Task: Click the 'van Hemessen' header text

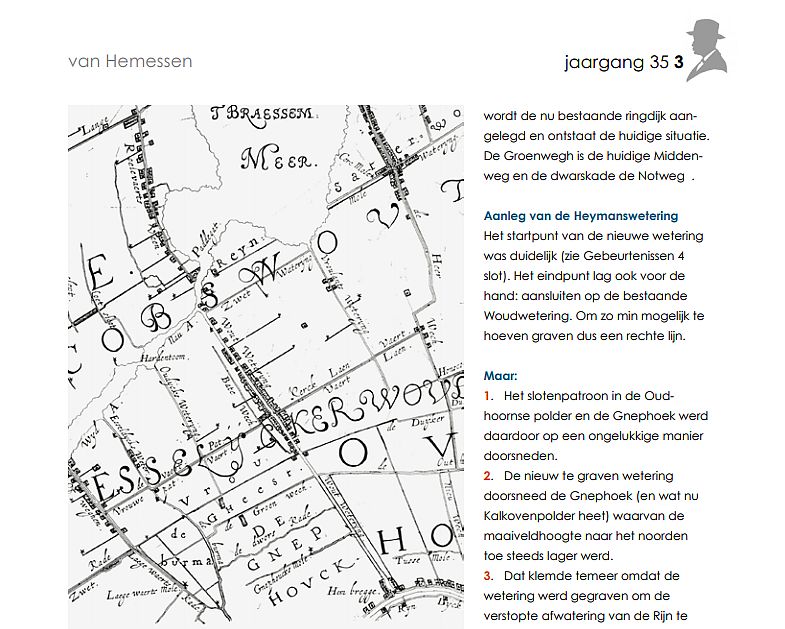Action: click(x=130, y=61)
